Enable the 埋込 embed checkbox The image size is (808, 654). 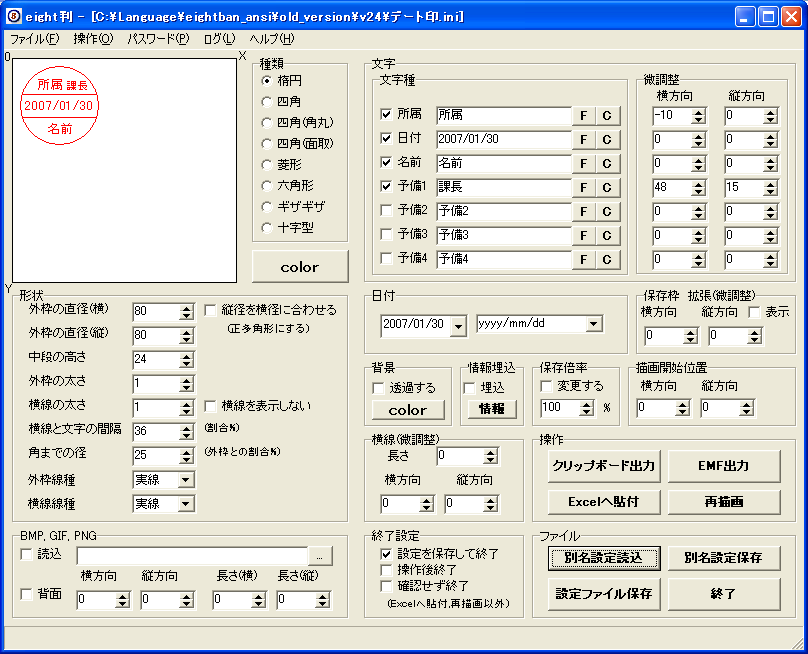tap(469, 388)
